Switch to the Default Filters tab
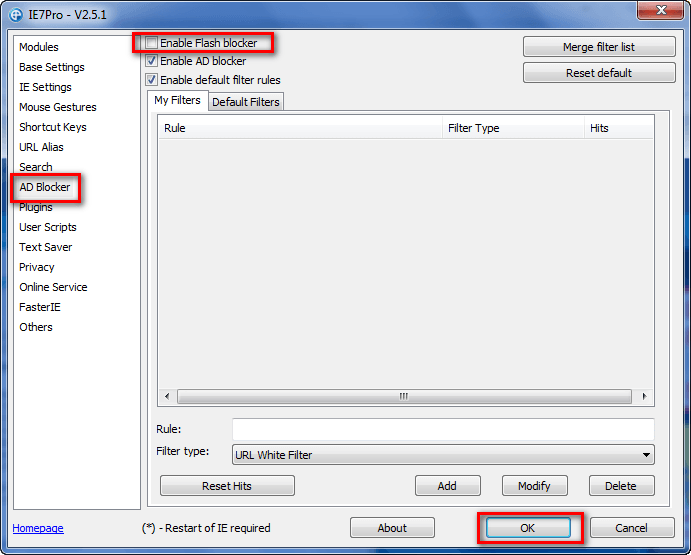Image resolution: width=691 pixels, height=555 pixels. (x=246, y=102)
